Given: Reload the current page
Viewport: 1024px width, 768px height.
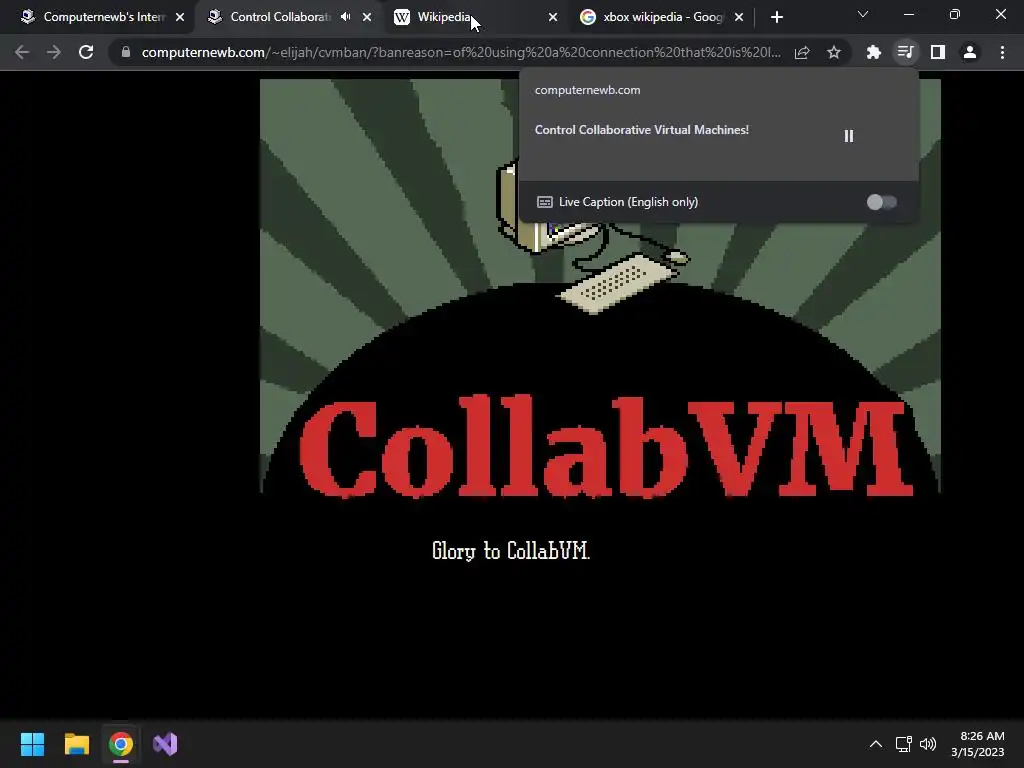Looking at the screenshot, I should click(86, 52).
